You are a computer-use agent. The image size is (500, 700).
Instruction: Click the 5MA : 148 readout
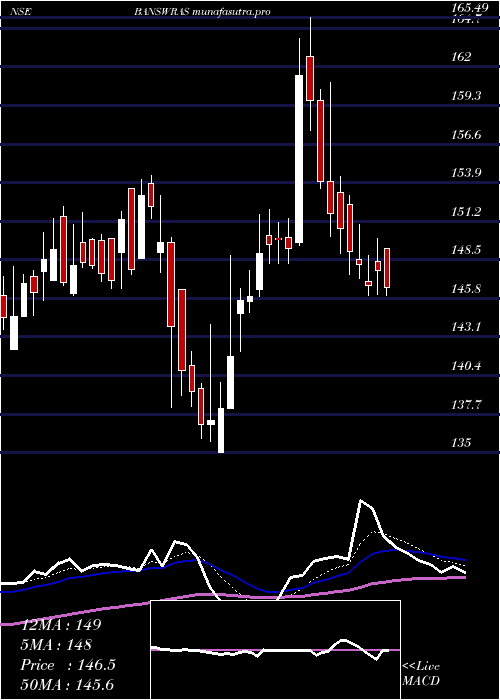pos(56,644)
